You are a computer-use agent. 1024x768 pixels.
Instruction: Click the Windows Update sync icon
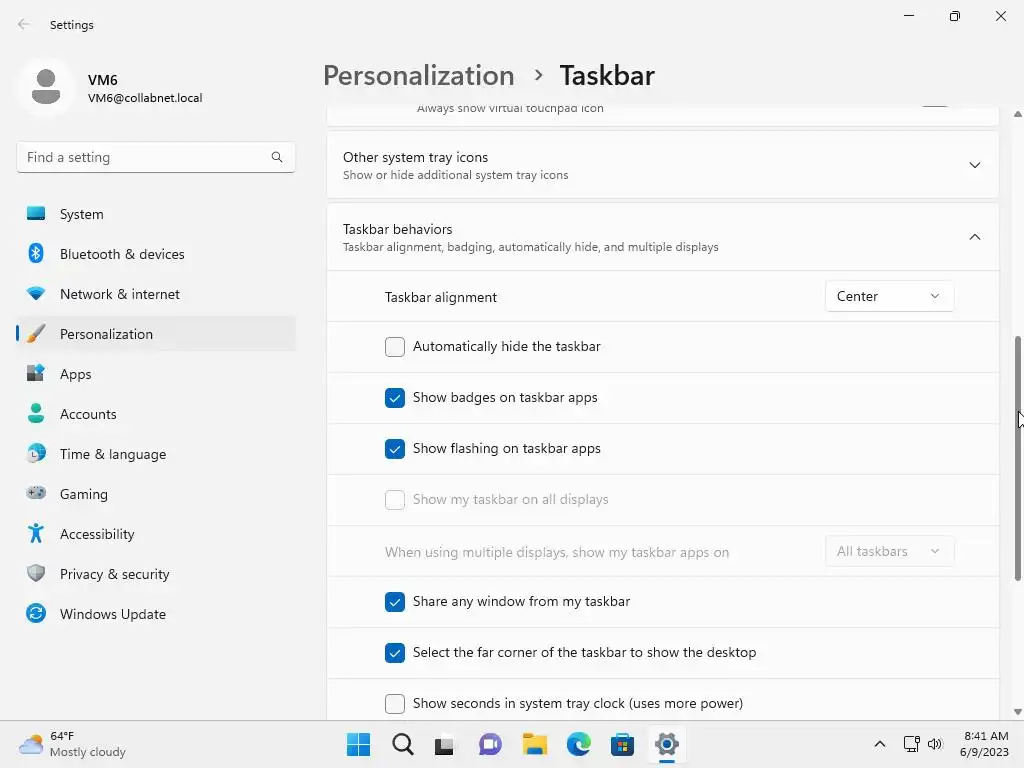click(x=36, y=613)
